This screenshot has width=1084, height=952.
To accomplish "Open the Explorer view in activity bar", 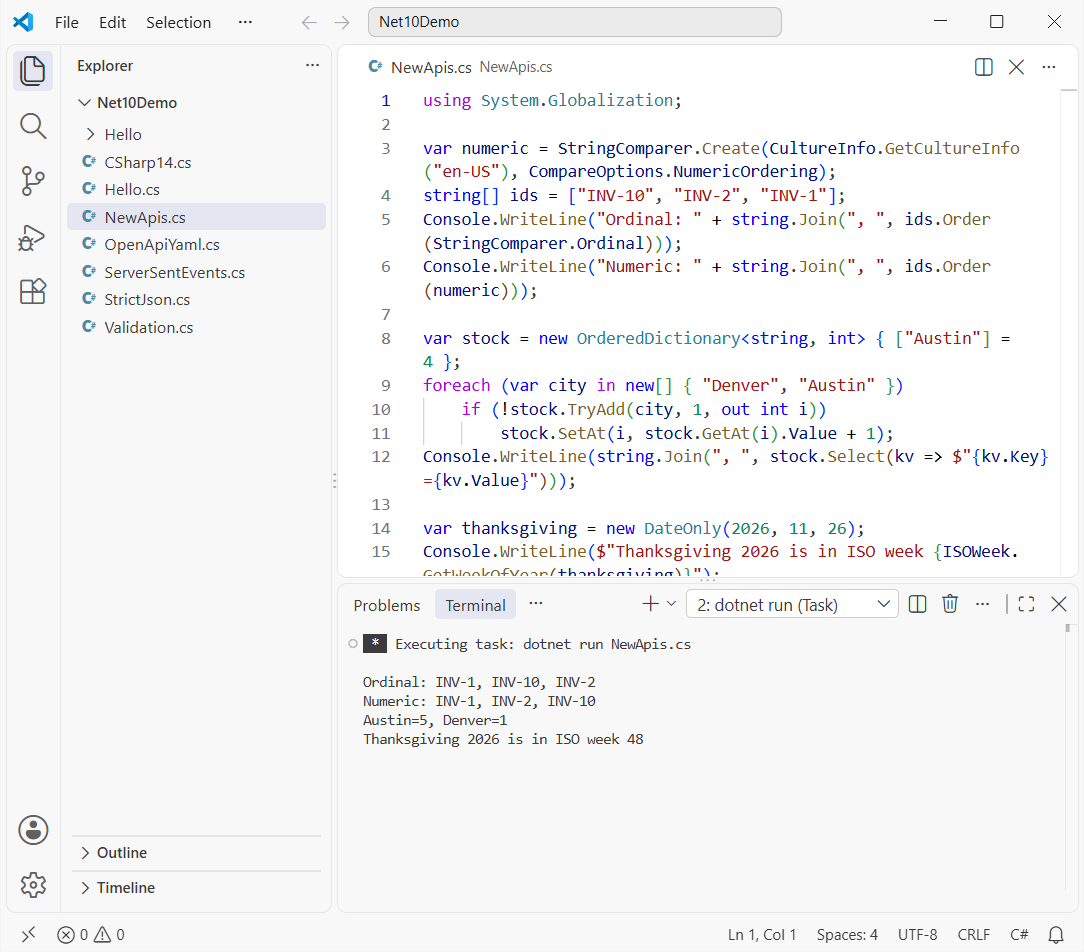I will click(x=32, y=71).
